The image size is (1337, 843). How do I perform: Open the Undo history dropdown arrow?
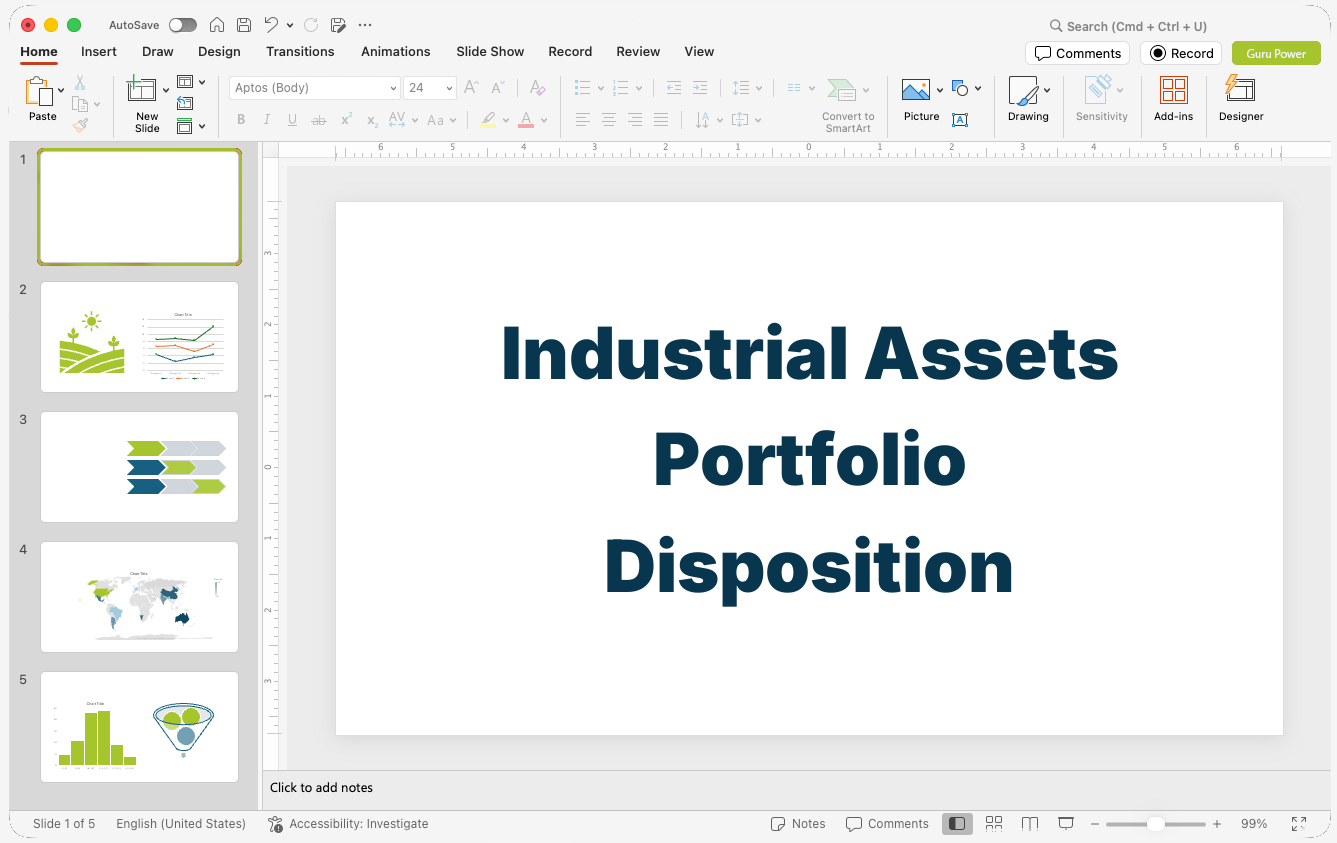[x=290, y=25]
